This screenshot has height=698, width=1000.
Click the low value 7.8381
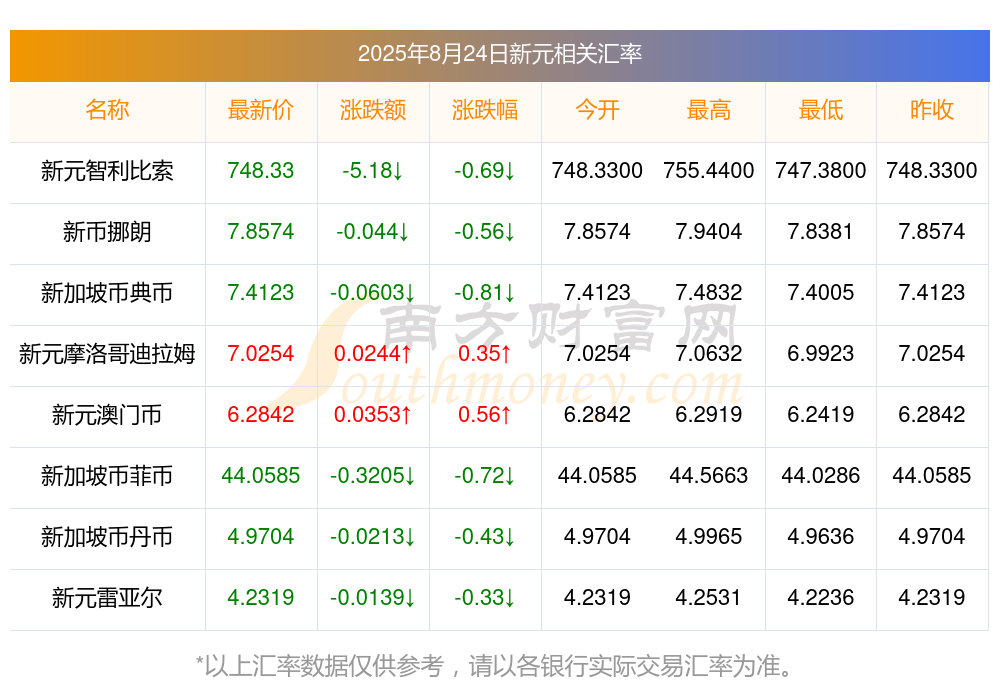click(821, 231)
